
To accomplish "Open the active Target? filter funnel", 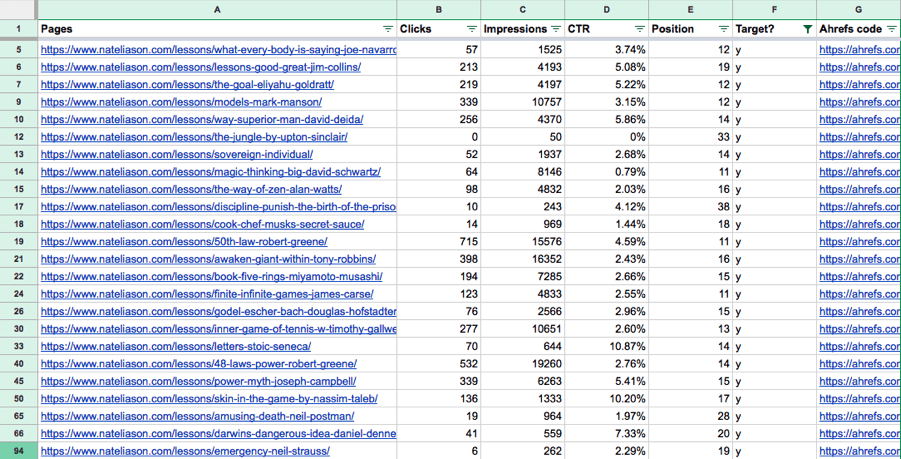I will [x=807, y=29].
